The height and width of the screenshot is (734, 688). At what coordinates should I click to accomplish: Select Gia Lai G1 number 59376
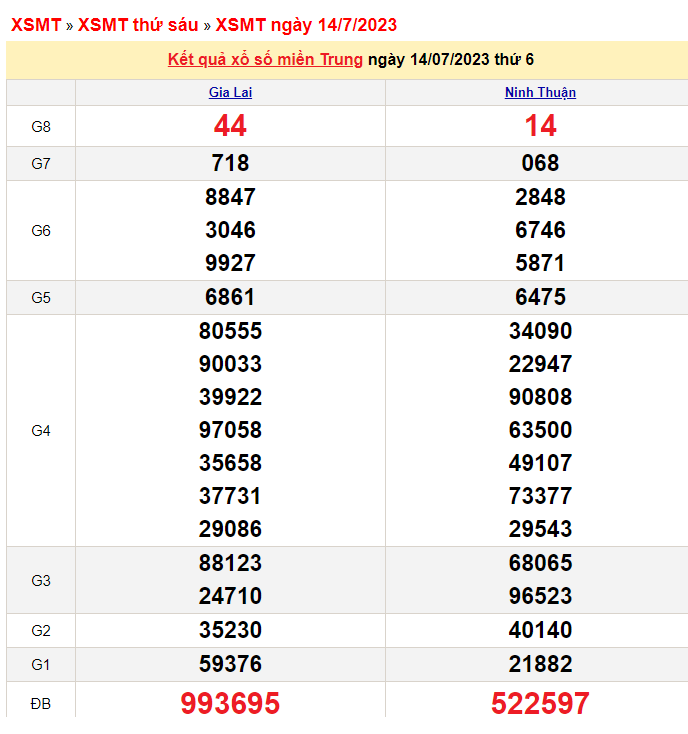(230, 664)
